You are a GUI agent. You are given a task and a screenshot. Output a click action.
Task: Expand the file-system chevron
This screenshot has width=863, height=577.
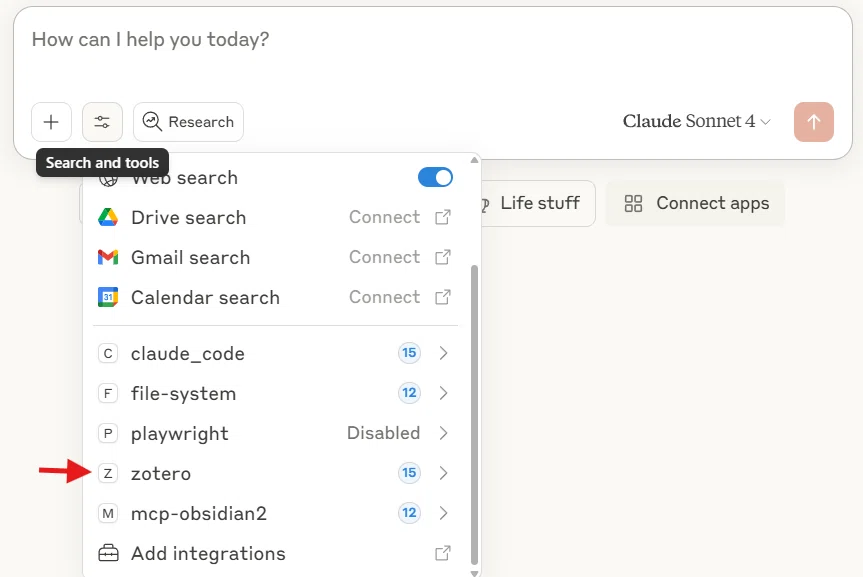(x=444, y=393)
